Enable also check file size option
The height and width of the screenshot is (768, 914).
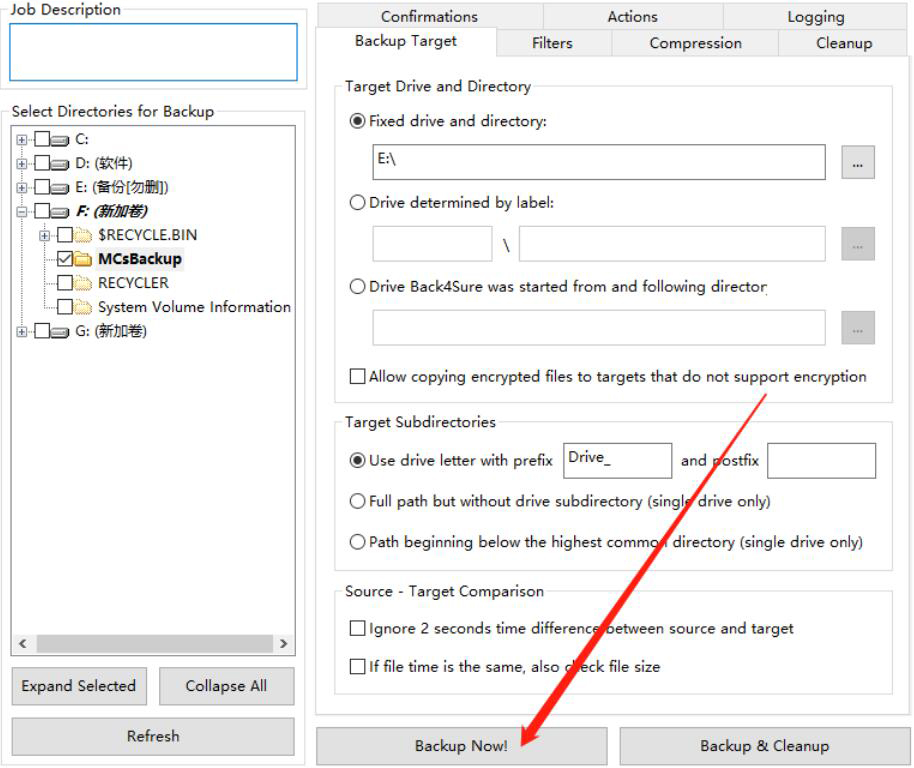tap(357, 666)
